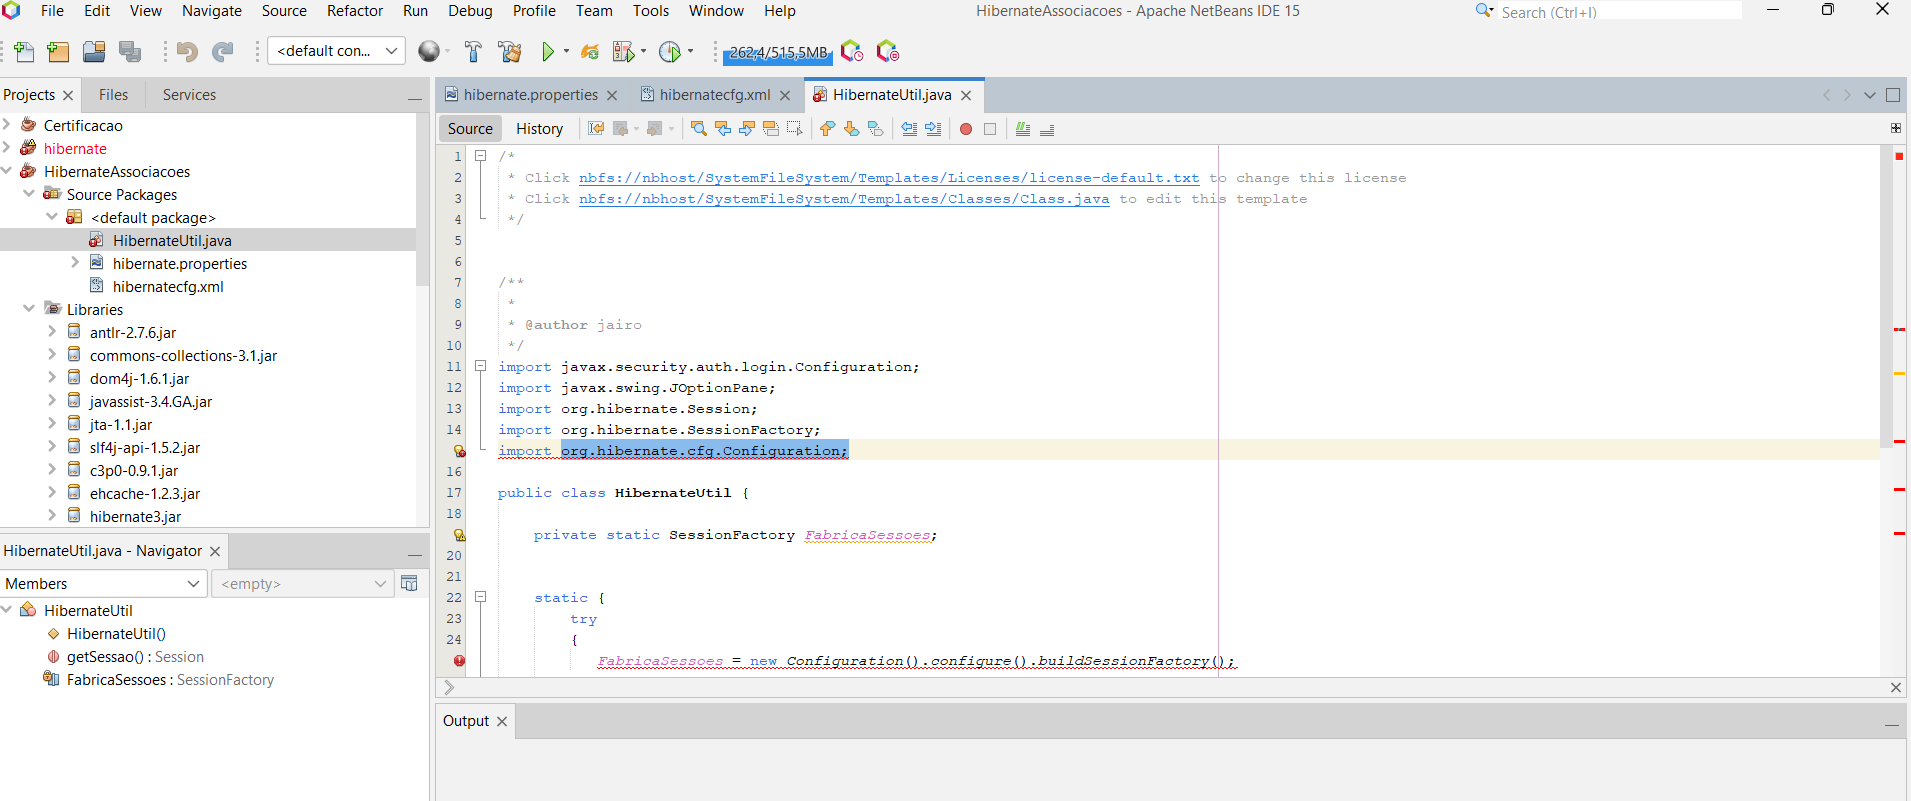This screenshot has height=801, width=1911.
Task: Open the Refactor menu
Action: point(355,11)
